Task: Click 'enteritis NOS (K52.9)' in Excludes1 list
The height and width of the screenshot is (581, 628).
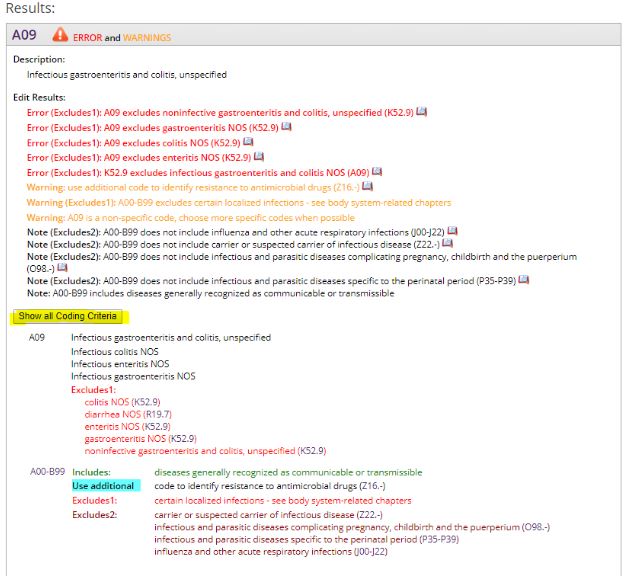Action: [127, 427]
